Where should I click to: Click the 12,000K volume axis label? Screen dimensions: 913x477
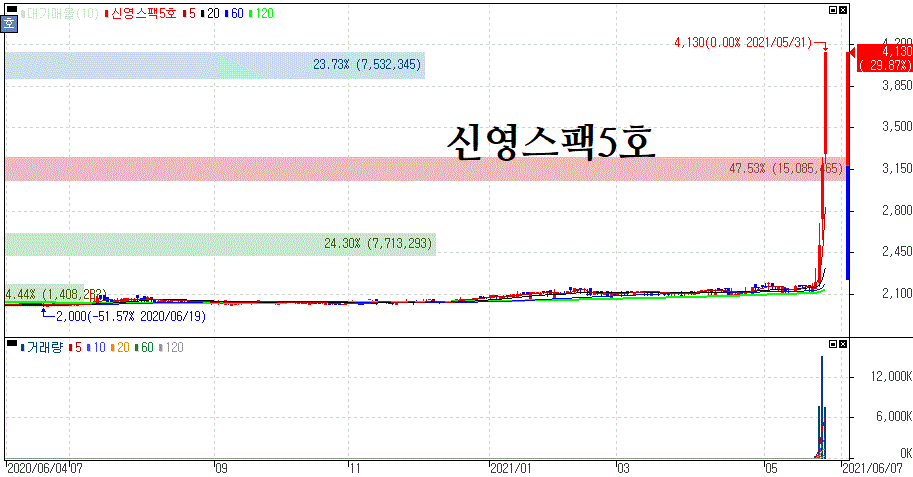891,377
